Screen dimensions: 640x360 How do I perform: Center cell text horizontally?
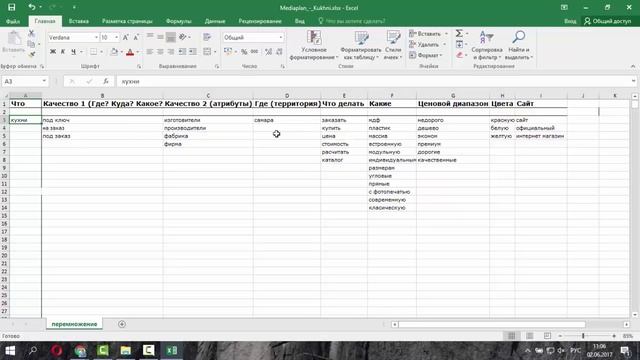point(160,52)
